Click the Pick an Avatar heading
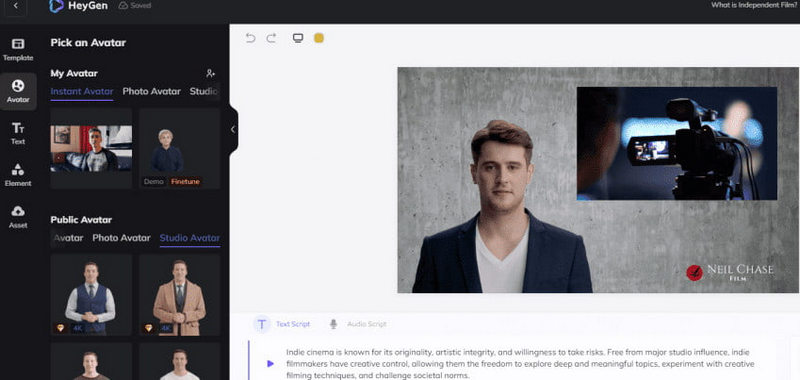800x380 pixels. tap(88, 43)
